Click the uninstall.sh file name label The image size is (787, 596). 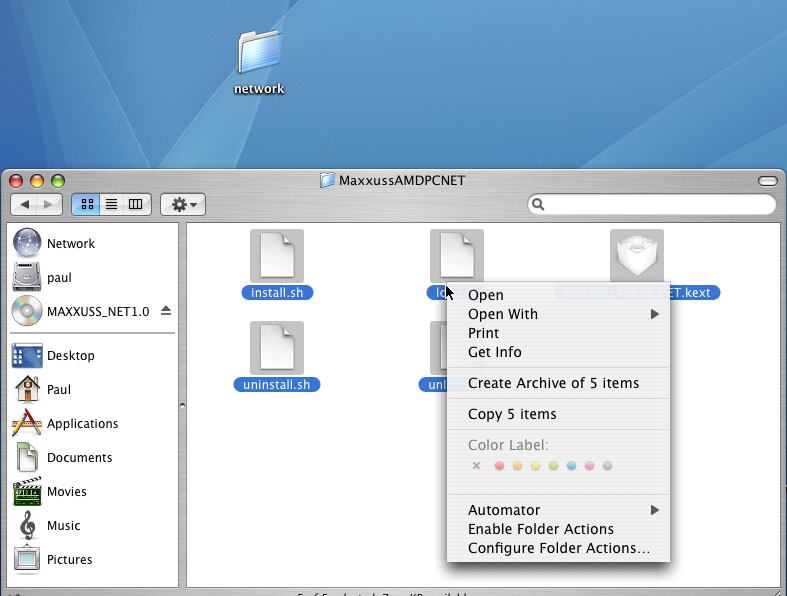277,385
